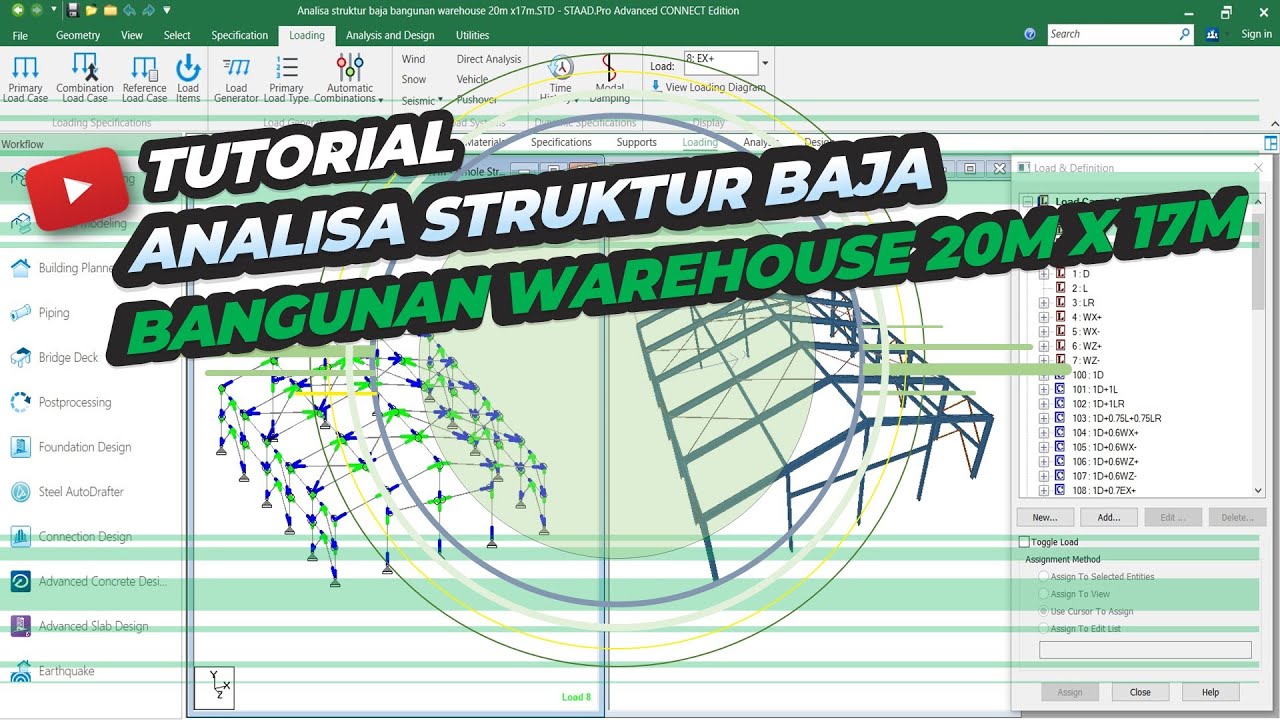
Task: Click the Time History icon
Action: pyautogui.click(x=561, y=79)
